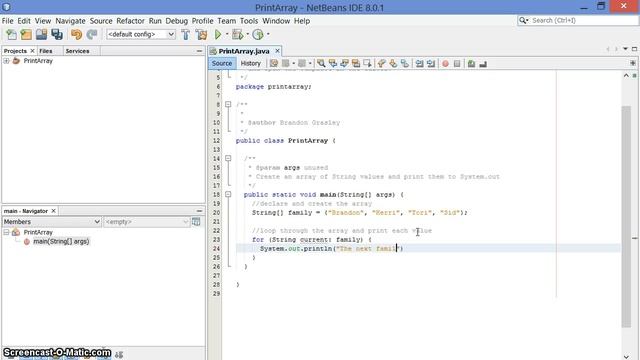Click the Shift Line Left icon
Viewport: 640px width, 360px height.
click(419, 63)
